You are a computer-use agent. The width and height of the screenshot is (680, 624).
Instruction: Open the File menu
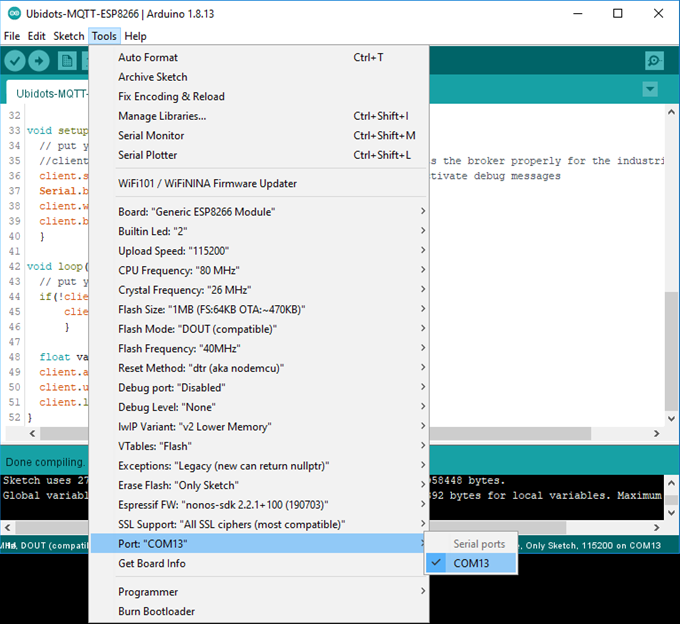[12, 36]
